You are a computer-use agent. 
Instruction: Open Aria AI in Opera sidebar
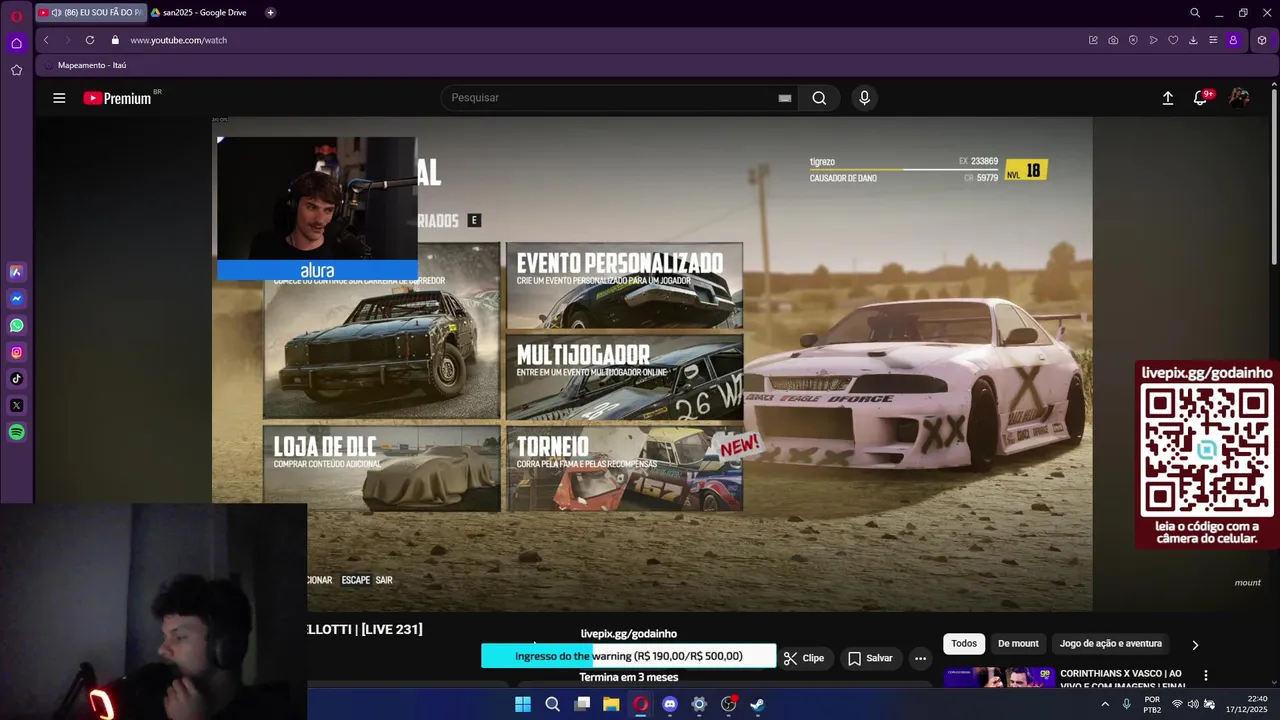[16, 272]
